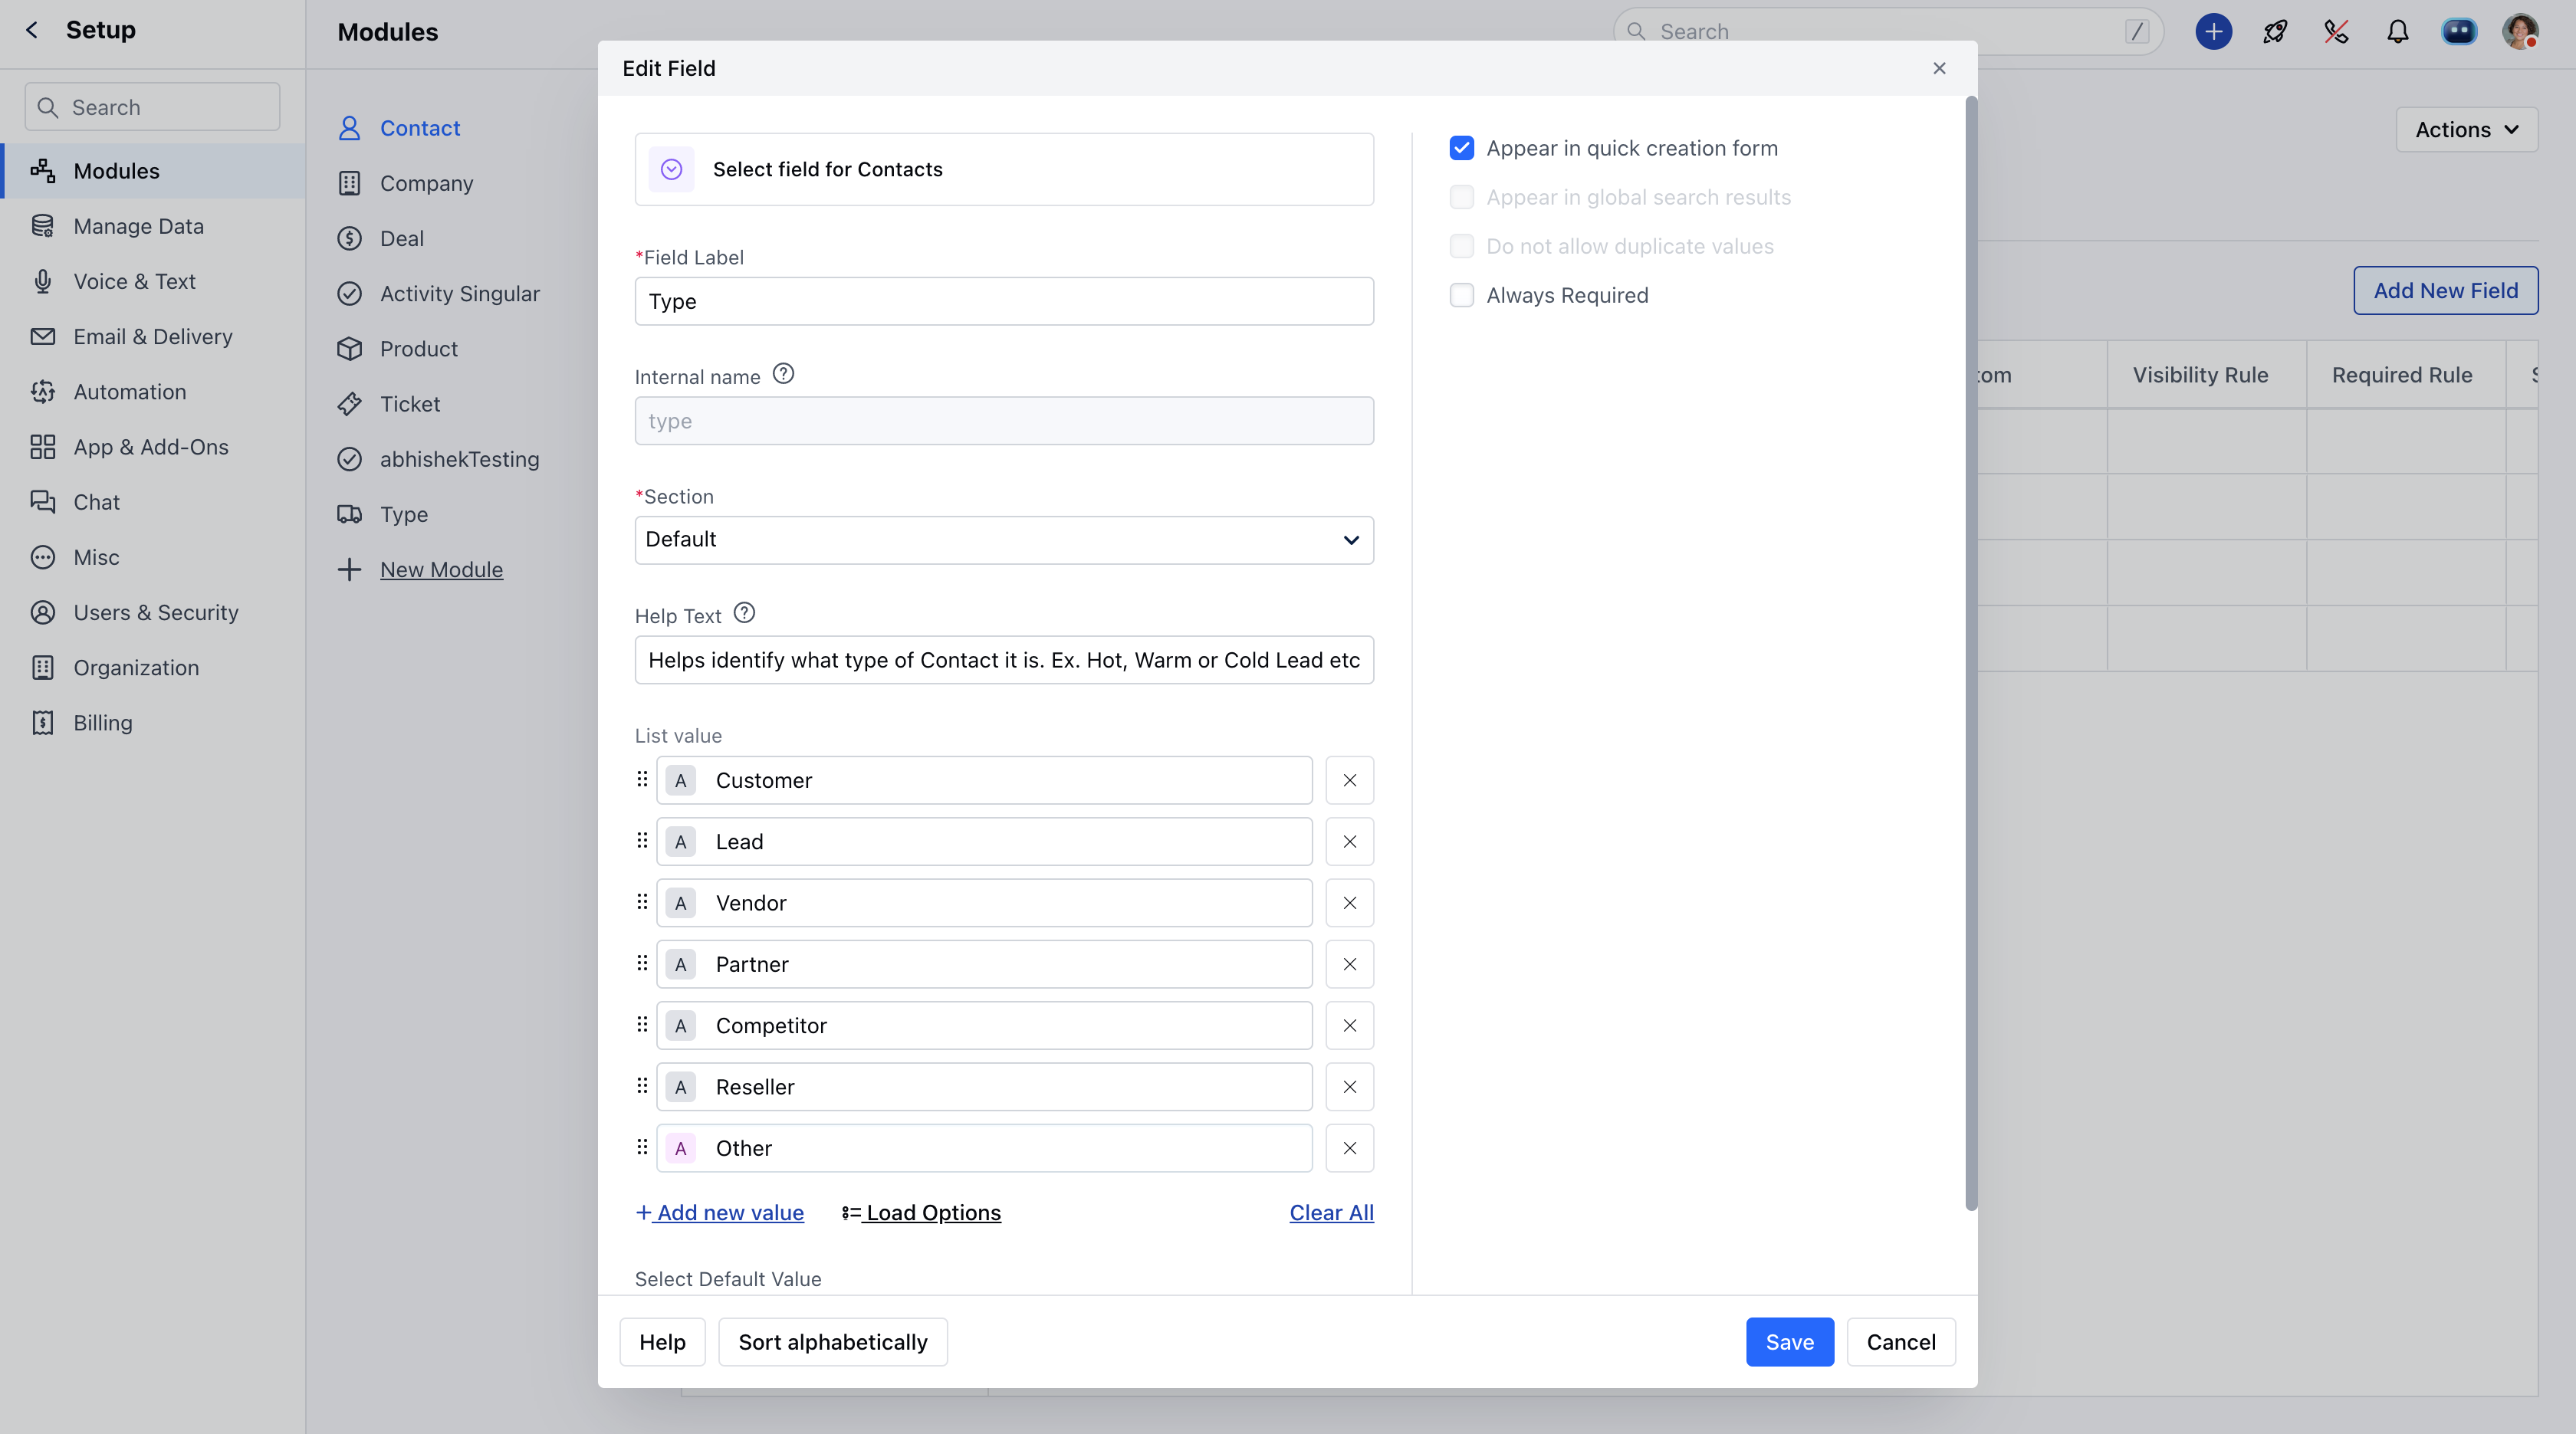Open Email & Delivery settings
Screen dimensions: 2576x1434
153,336
